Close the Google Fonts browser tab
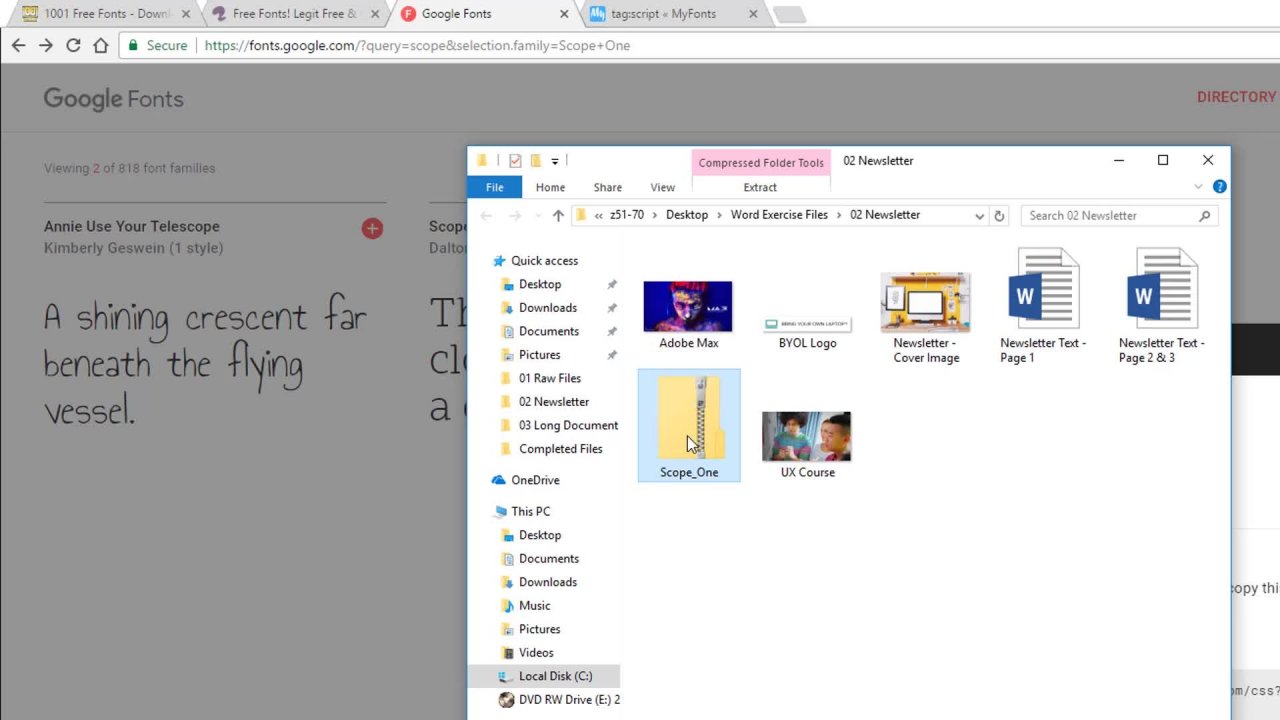The height and width of the screenshot is (720, 1280). click(564, 14)
